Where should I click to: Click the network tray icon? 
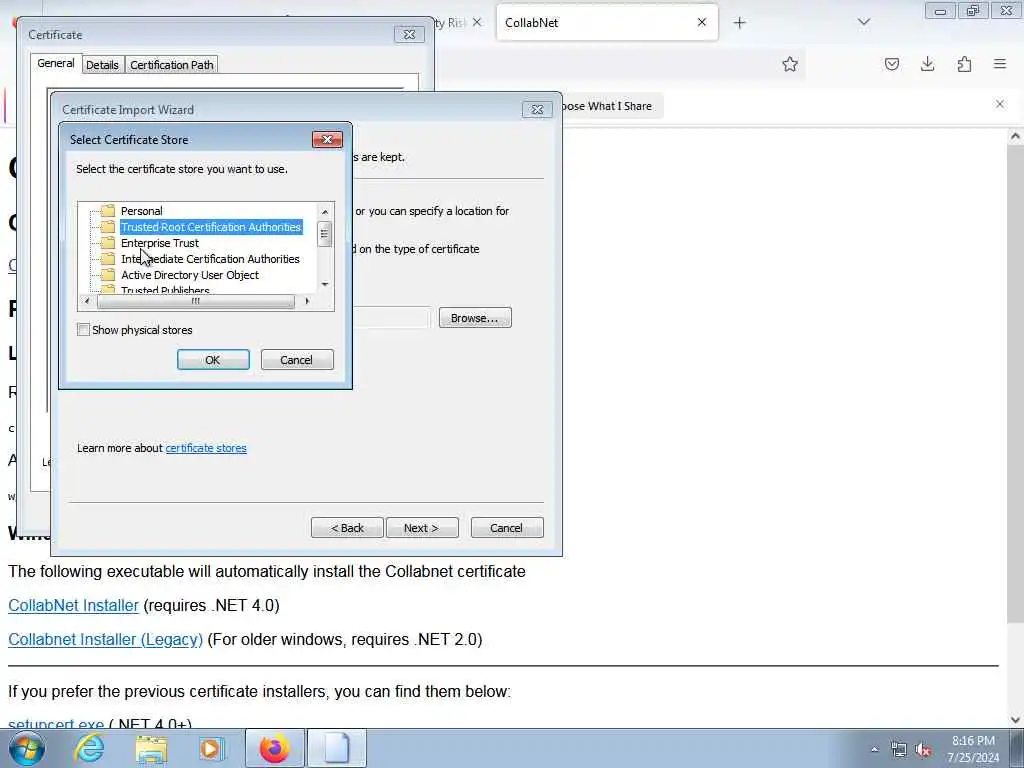tap(899, 749)
